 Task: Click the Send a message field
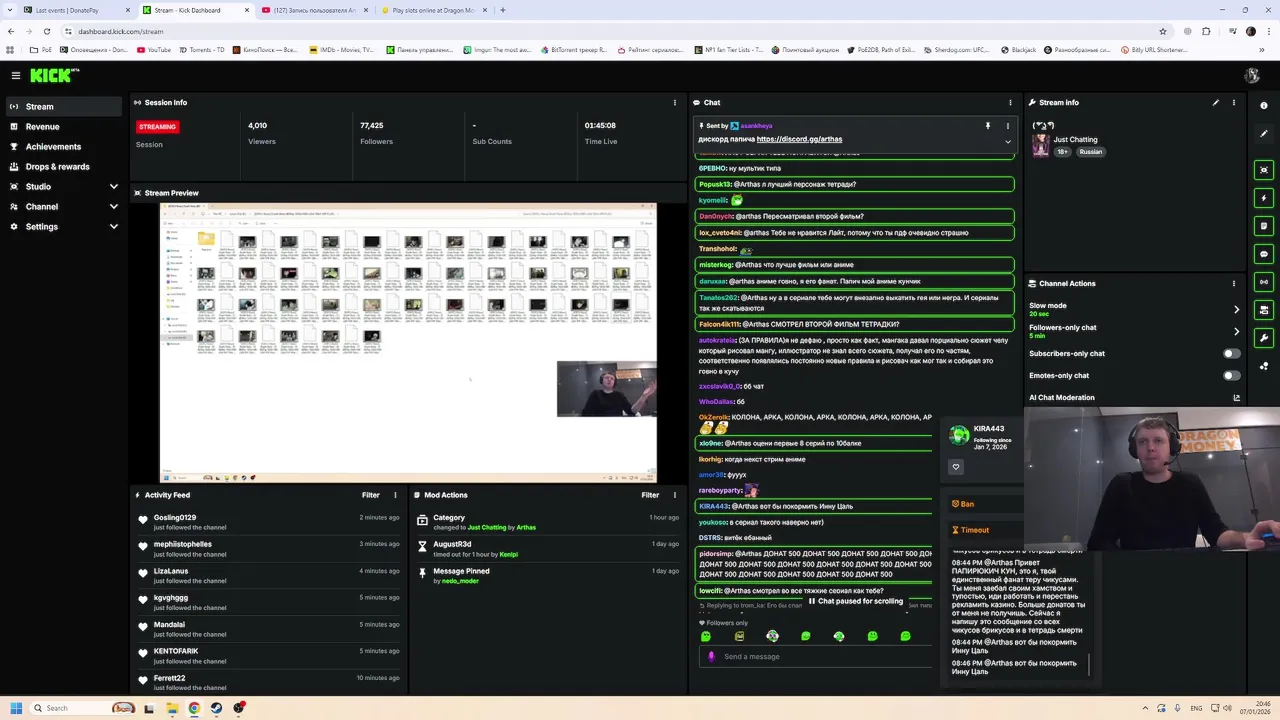tap(815, 657)
